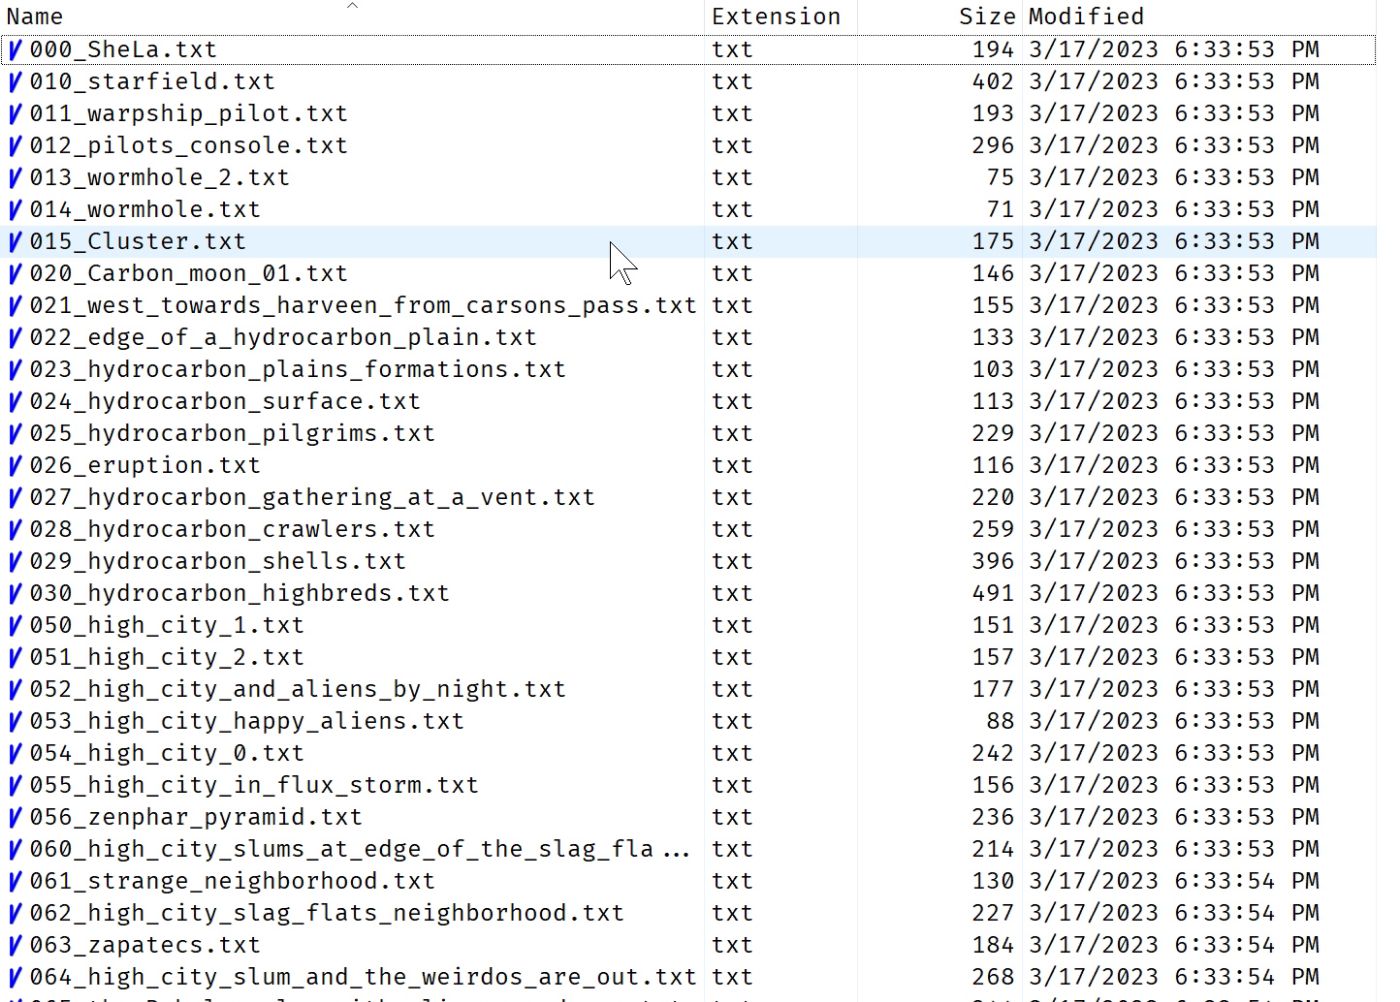Select 030_hydrocarbon_highbreds.txt in the list
Screen dimensions: 1400x1002
click(239, 594)
